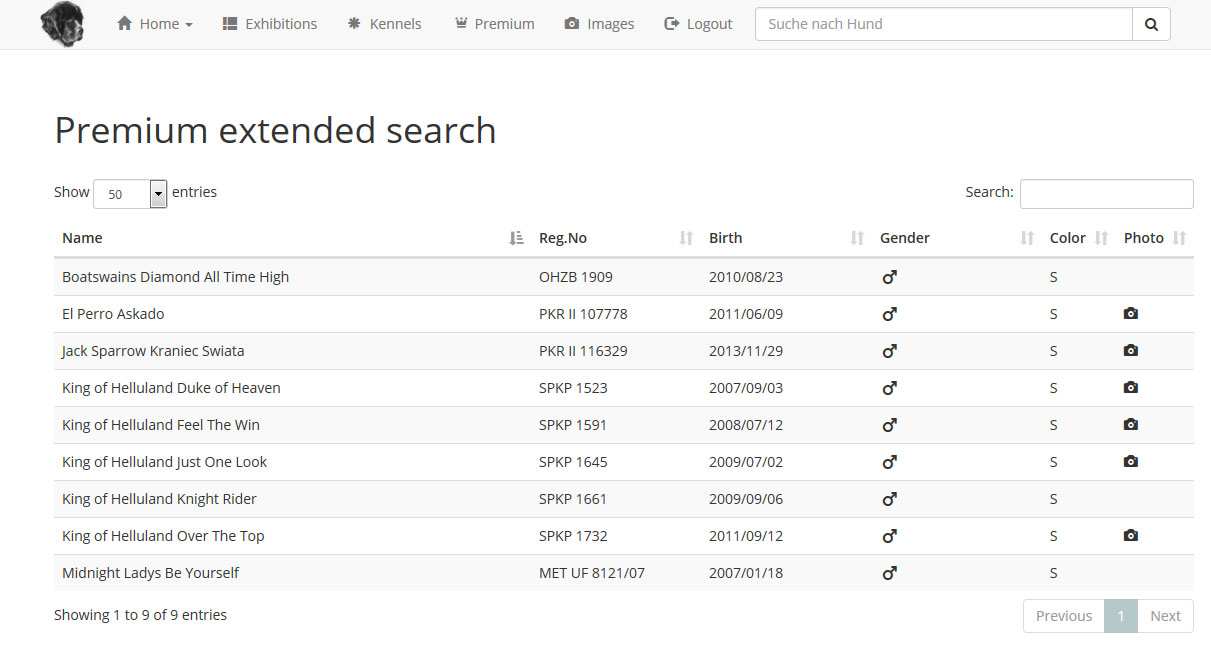
Task: Click the 'Premium extended search' heading
Action: pyautogui.click(x=275, y=131)
